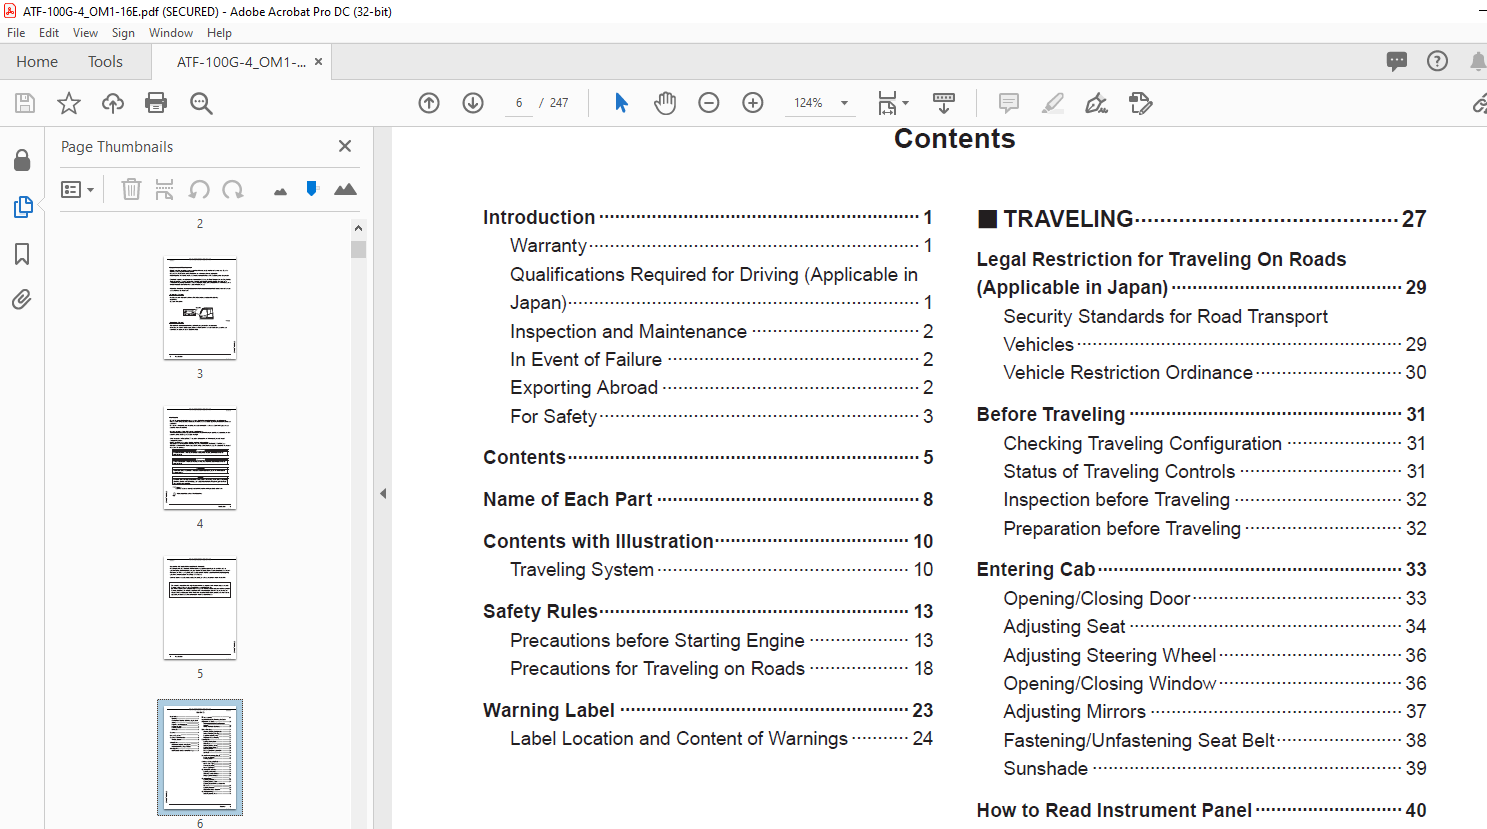Open Entering Cab contents entry
This screenshot has width=1487, height=829.
1202,569
